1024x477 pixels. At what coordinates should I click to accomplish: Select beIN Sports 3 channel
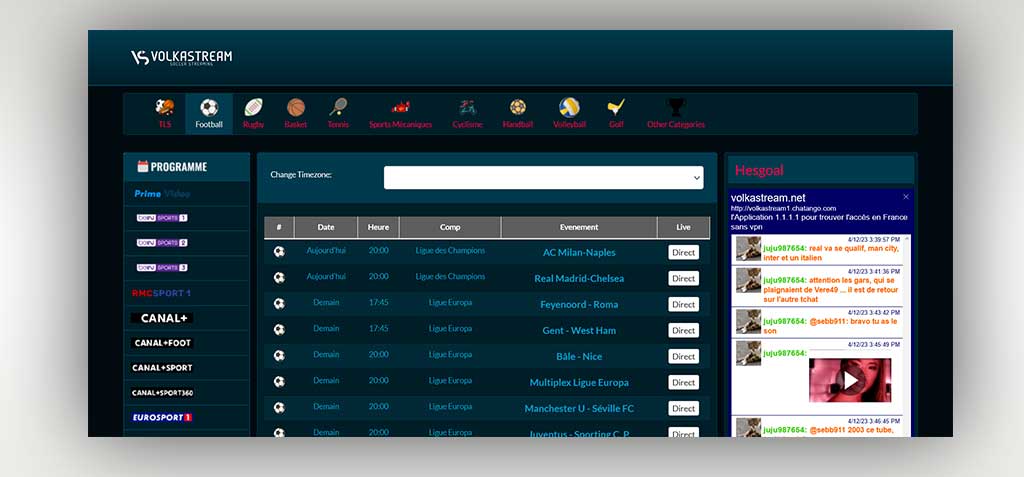(x=162, y=267)
